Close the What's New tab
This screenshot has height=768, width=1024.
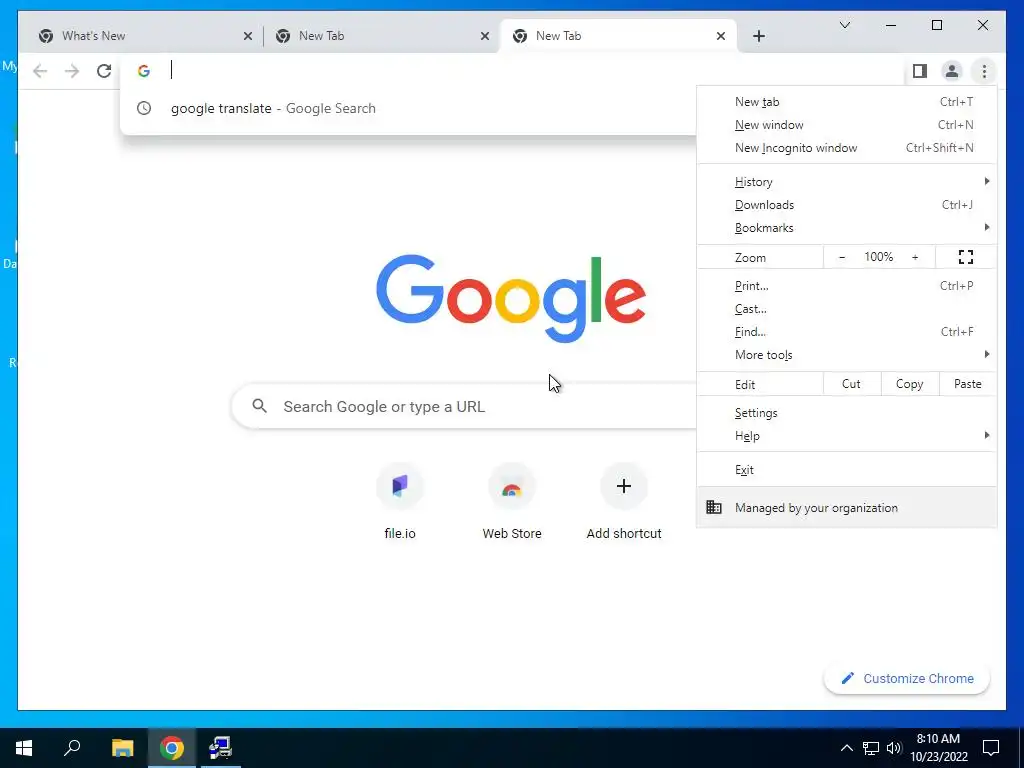pyautogui.click(x=248, y=36)
